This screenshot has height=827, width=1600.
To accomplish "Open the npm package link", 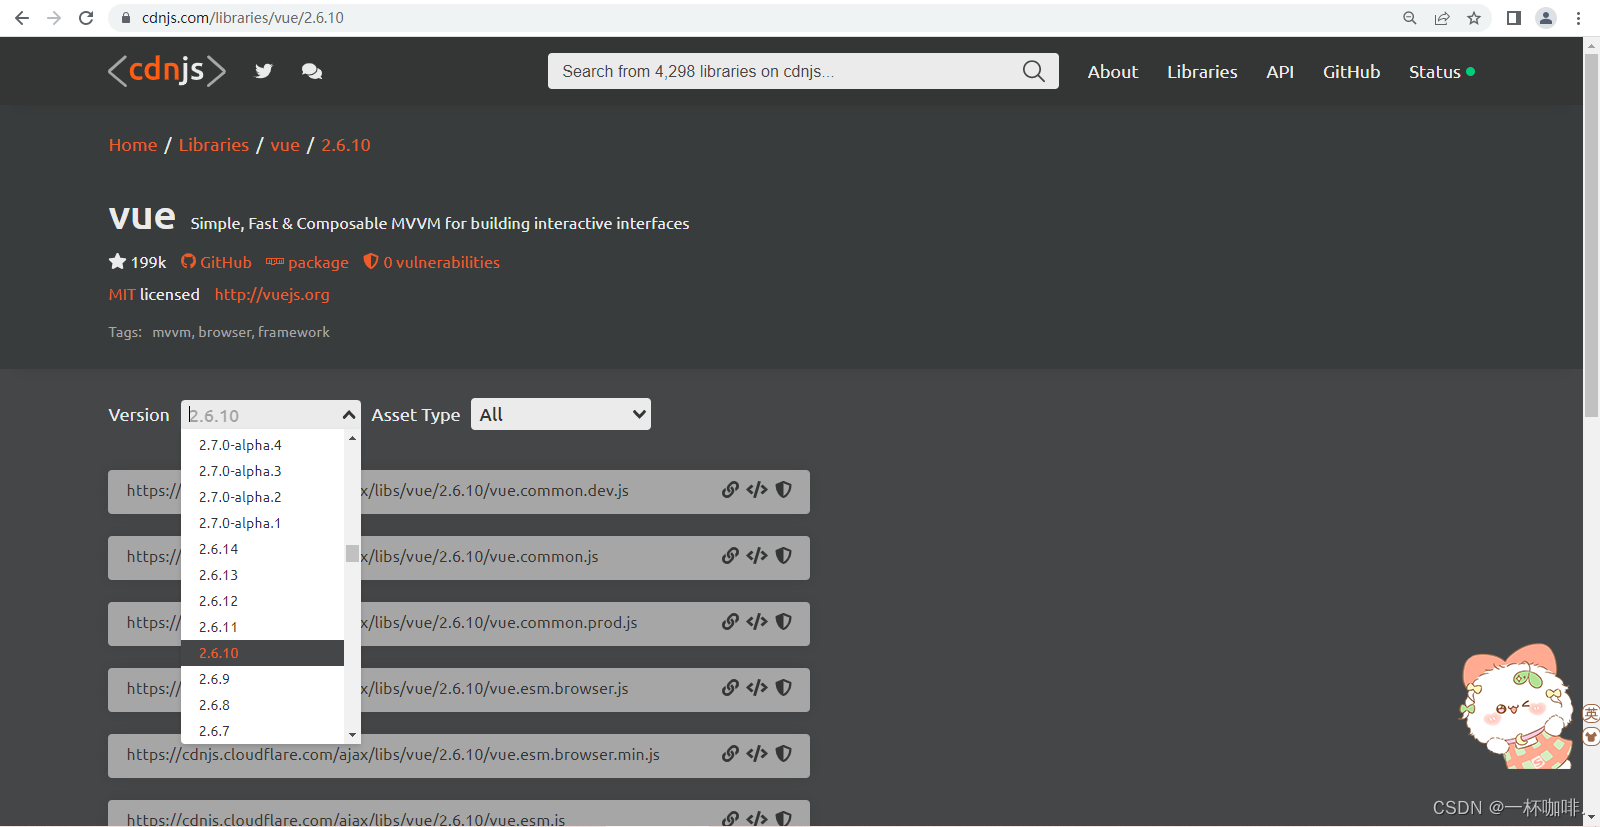I will click(x=307, y=262).
